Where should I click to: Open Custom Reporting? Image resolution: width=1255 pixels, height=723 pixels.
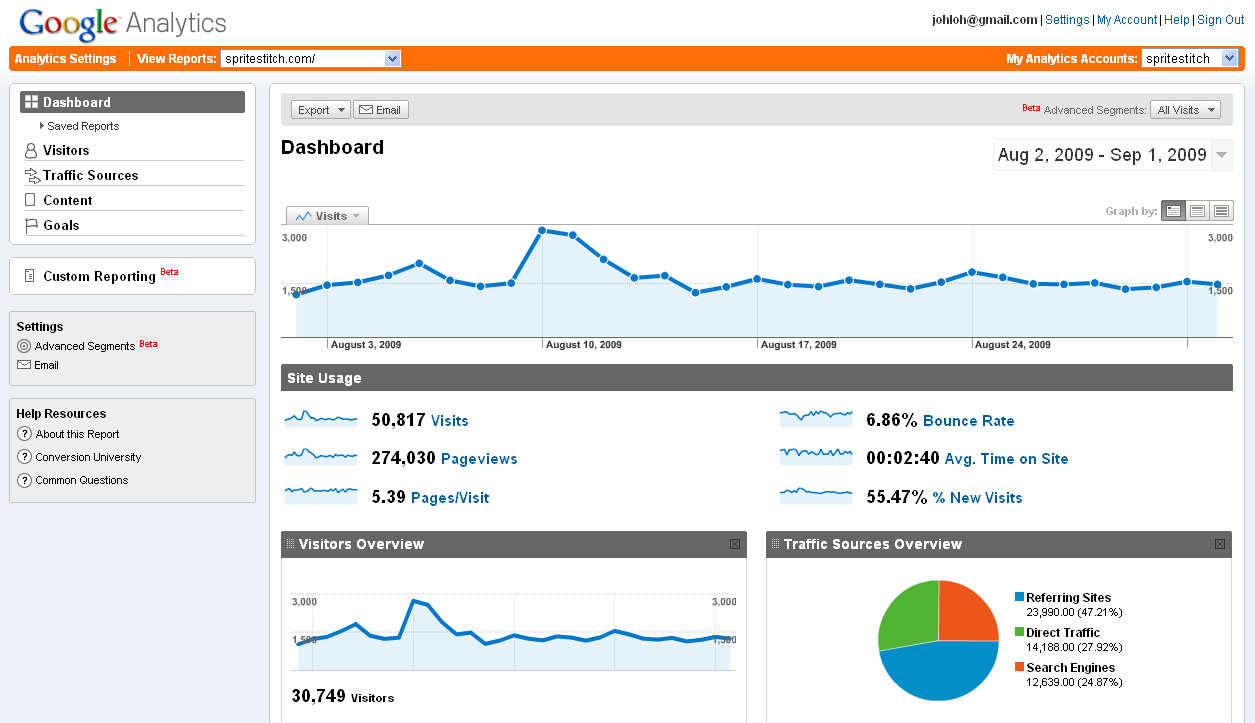point(99,276)
